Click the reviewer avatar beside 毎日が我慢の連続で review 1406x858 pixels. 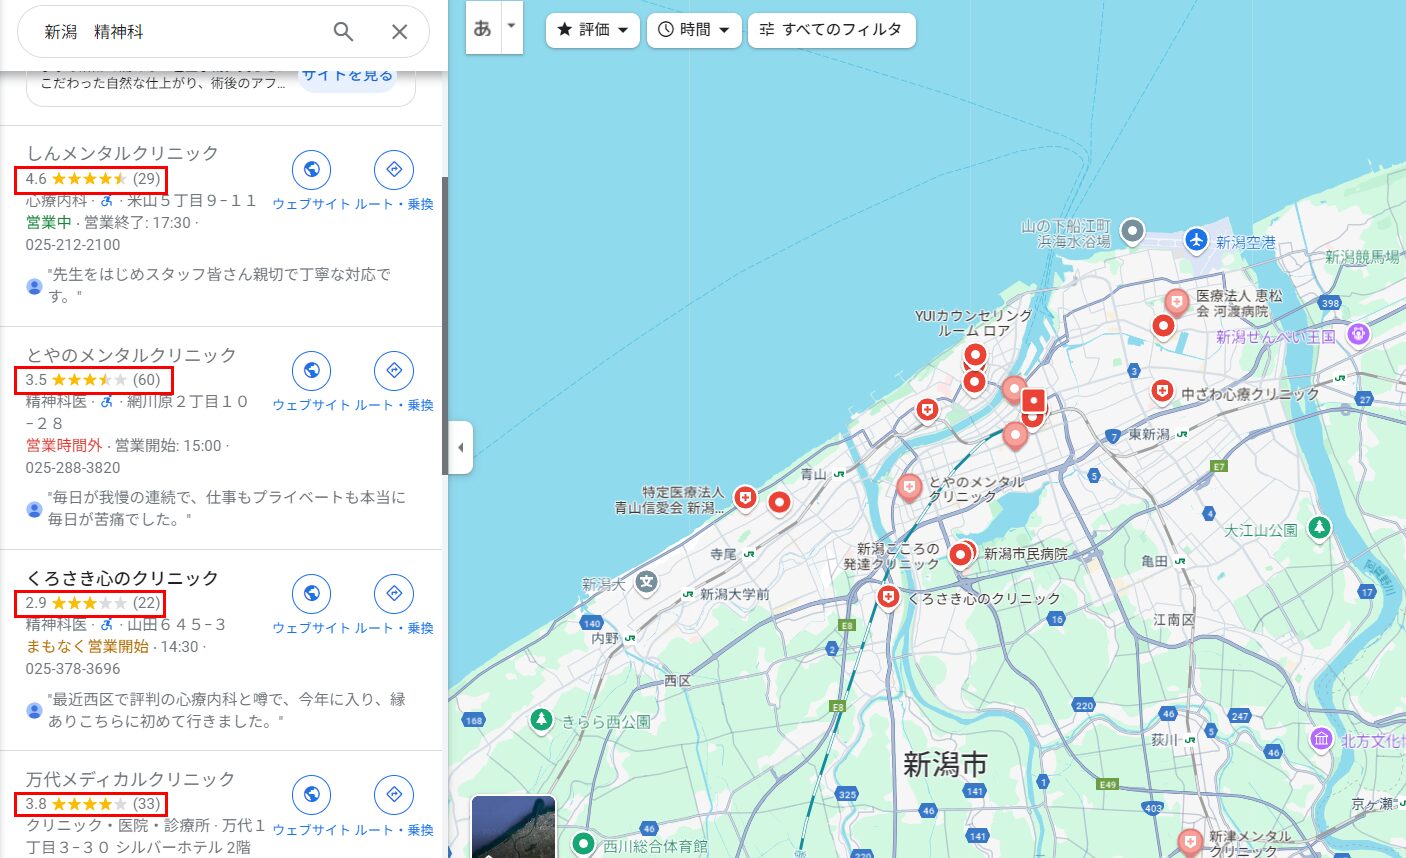34,510
